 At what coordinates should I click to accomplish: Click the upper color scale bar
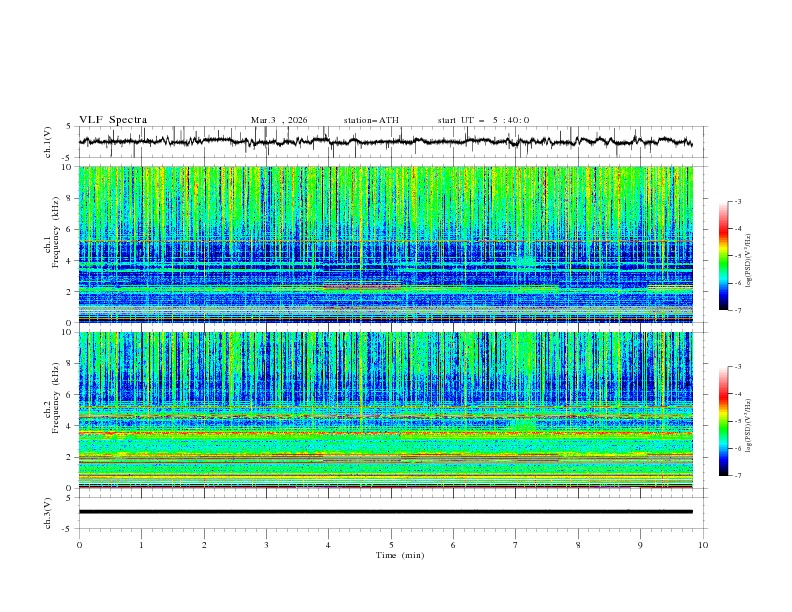(x=723, y=256)
